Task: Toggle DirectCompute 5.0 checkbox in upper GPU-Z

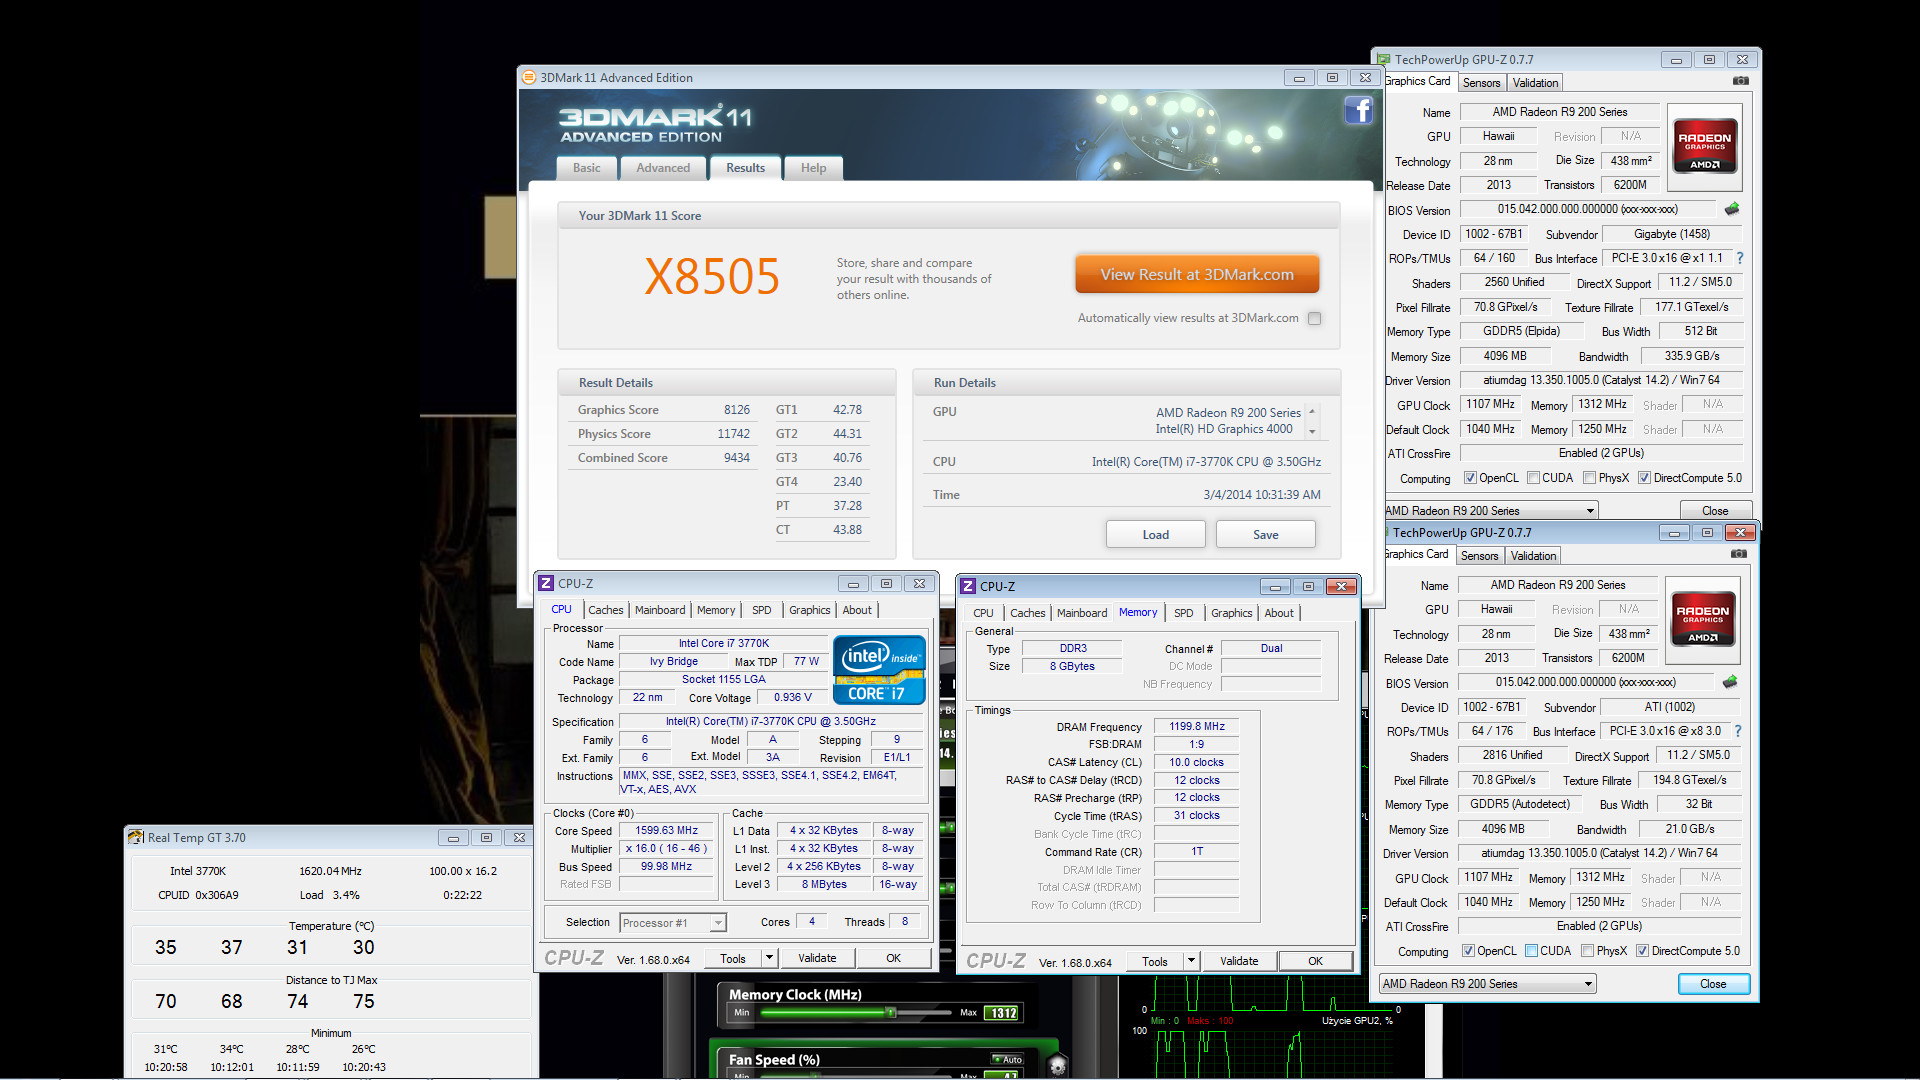Action: click(x=1644, y=478)
